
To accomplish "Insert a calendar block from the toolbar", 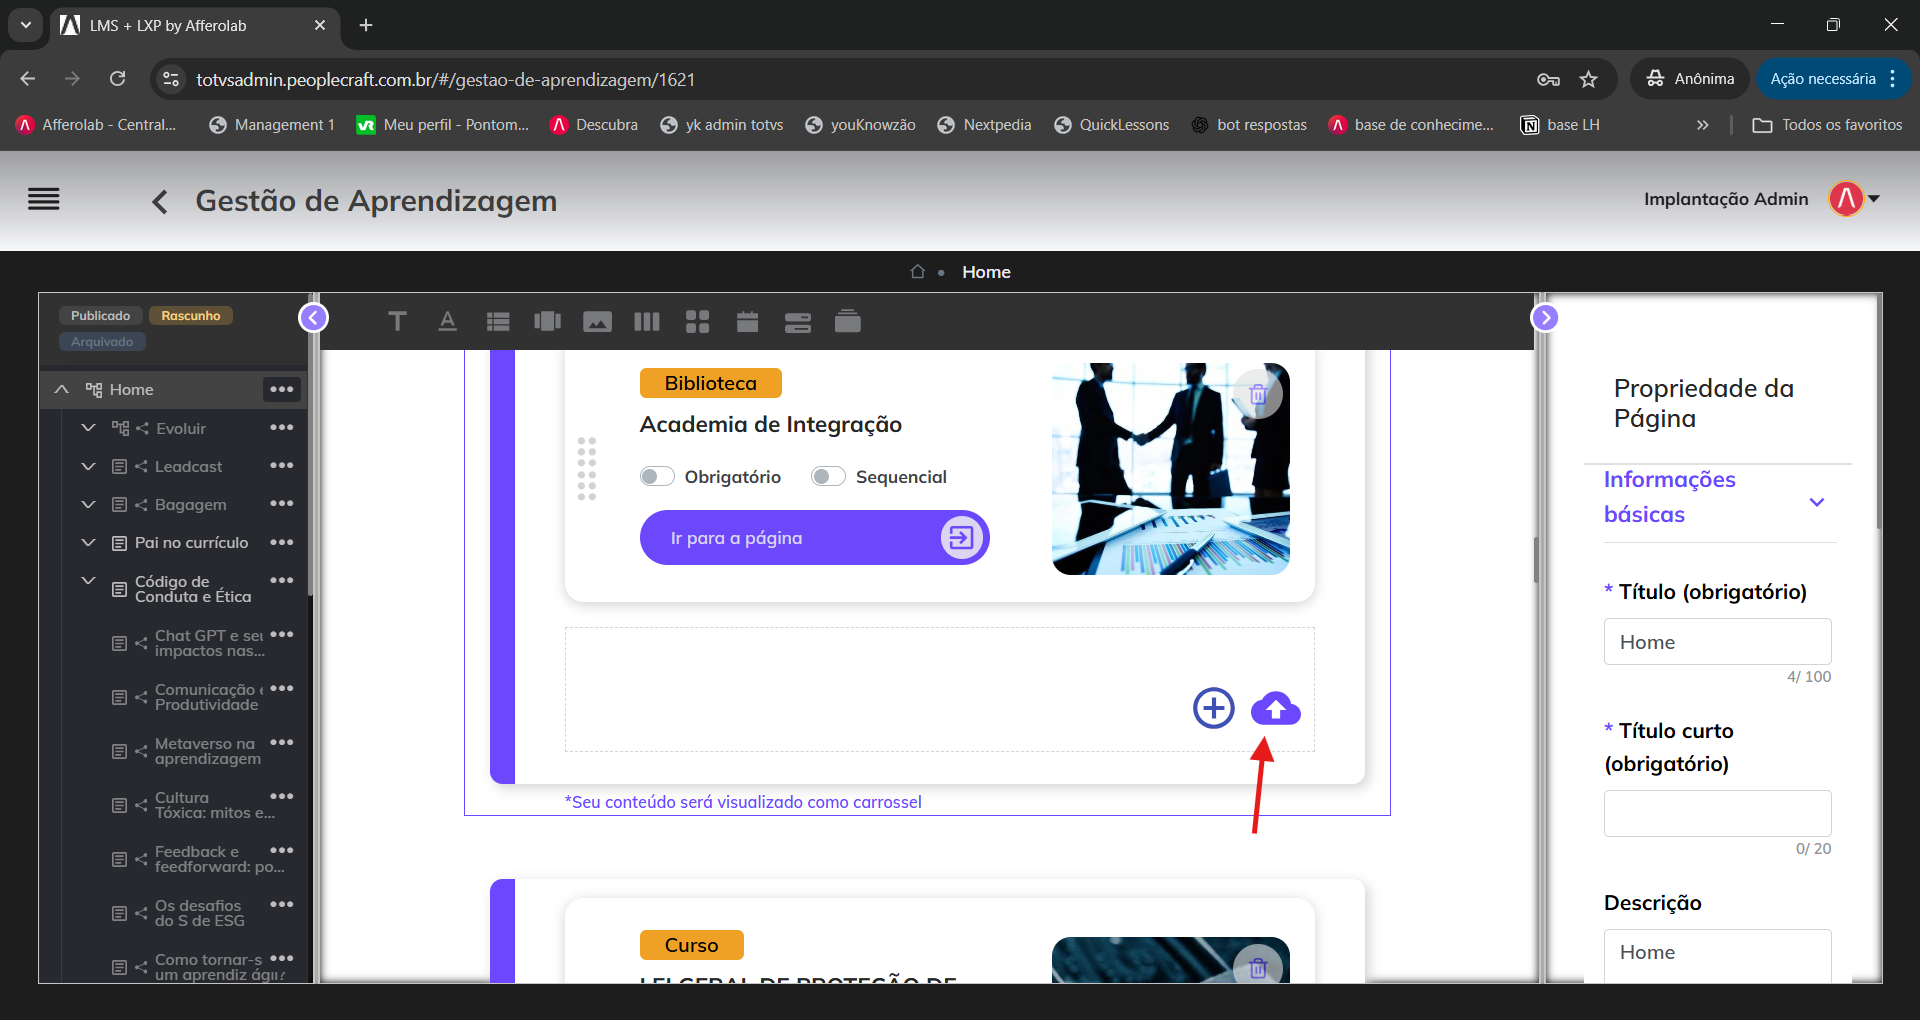I will pyautogui.click(x=747, y=321).
